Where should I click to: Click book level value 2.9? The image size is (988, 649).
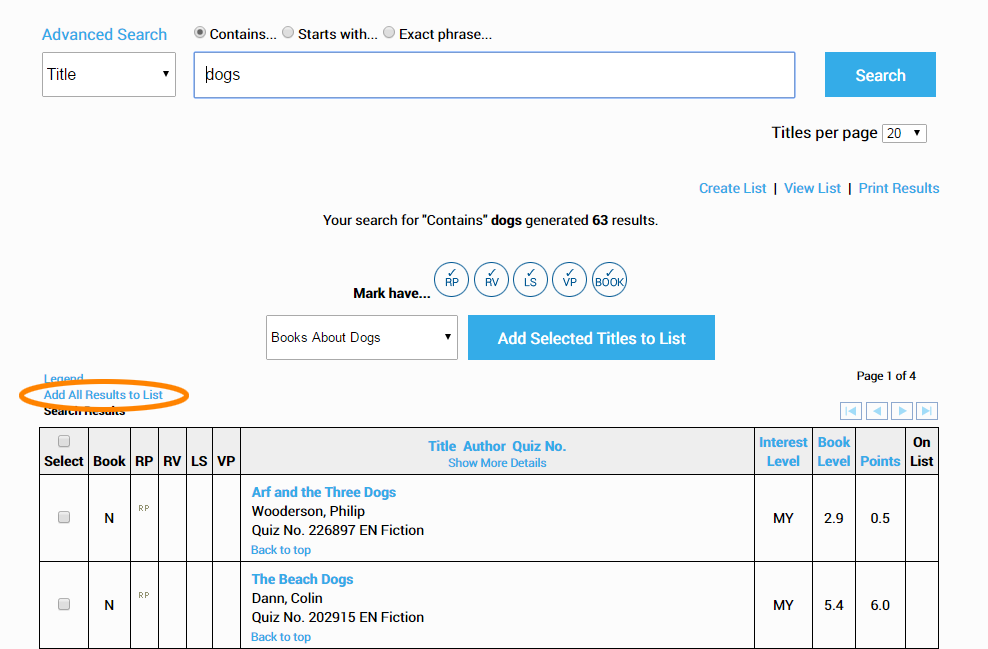[x=834, y=519]
